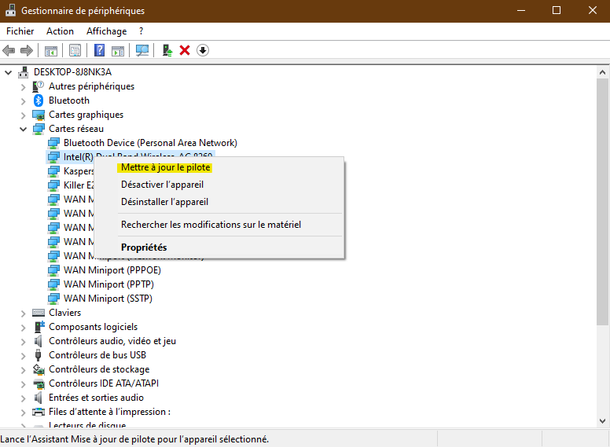Click scrollbar down arrow
This screenshot has width=610, height=447.
602,421
